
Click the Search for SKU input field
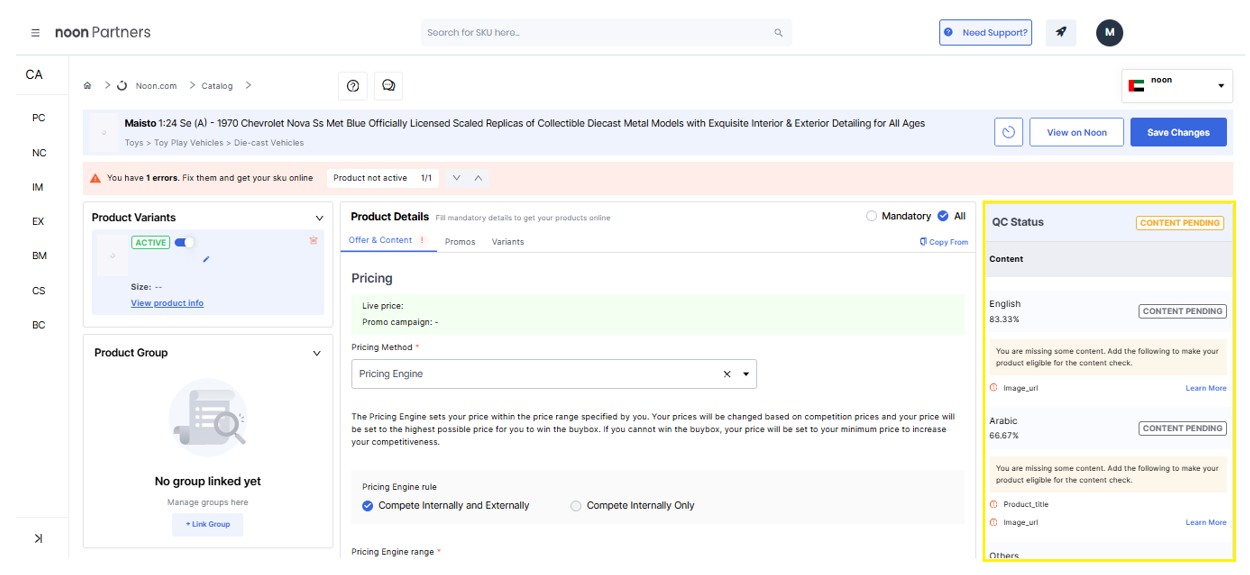coord(606,33)
